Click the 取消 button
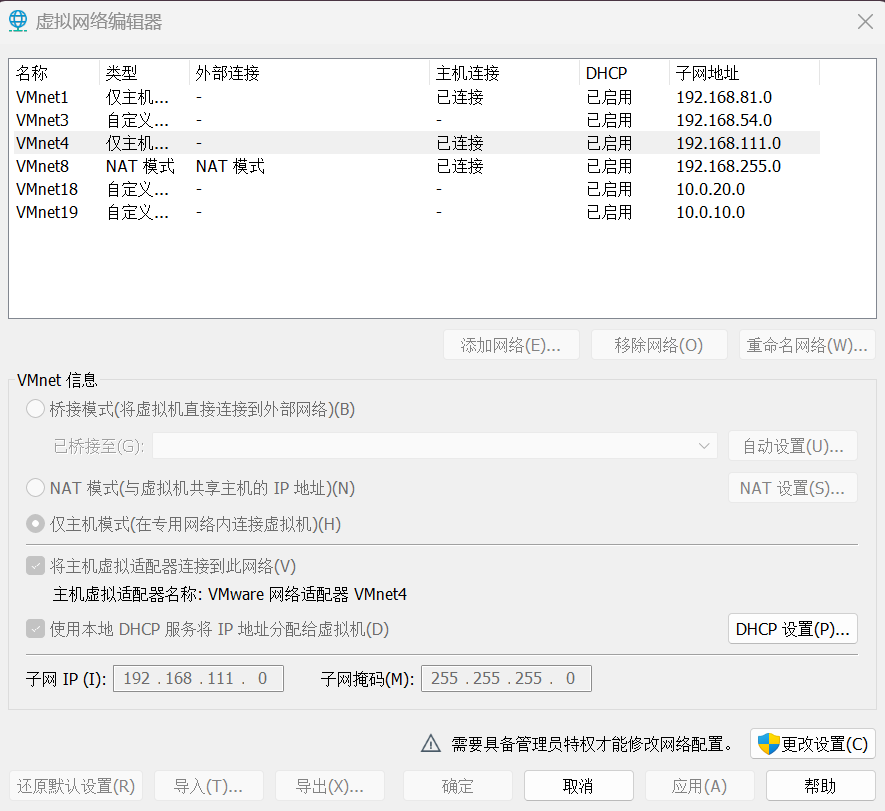Viewport: 885px width, 811px height. pyautogui.click(x=579, y=786)
